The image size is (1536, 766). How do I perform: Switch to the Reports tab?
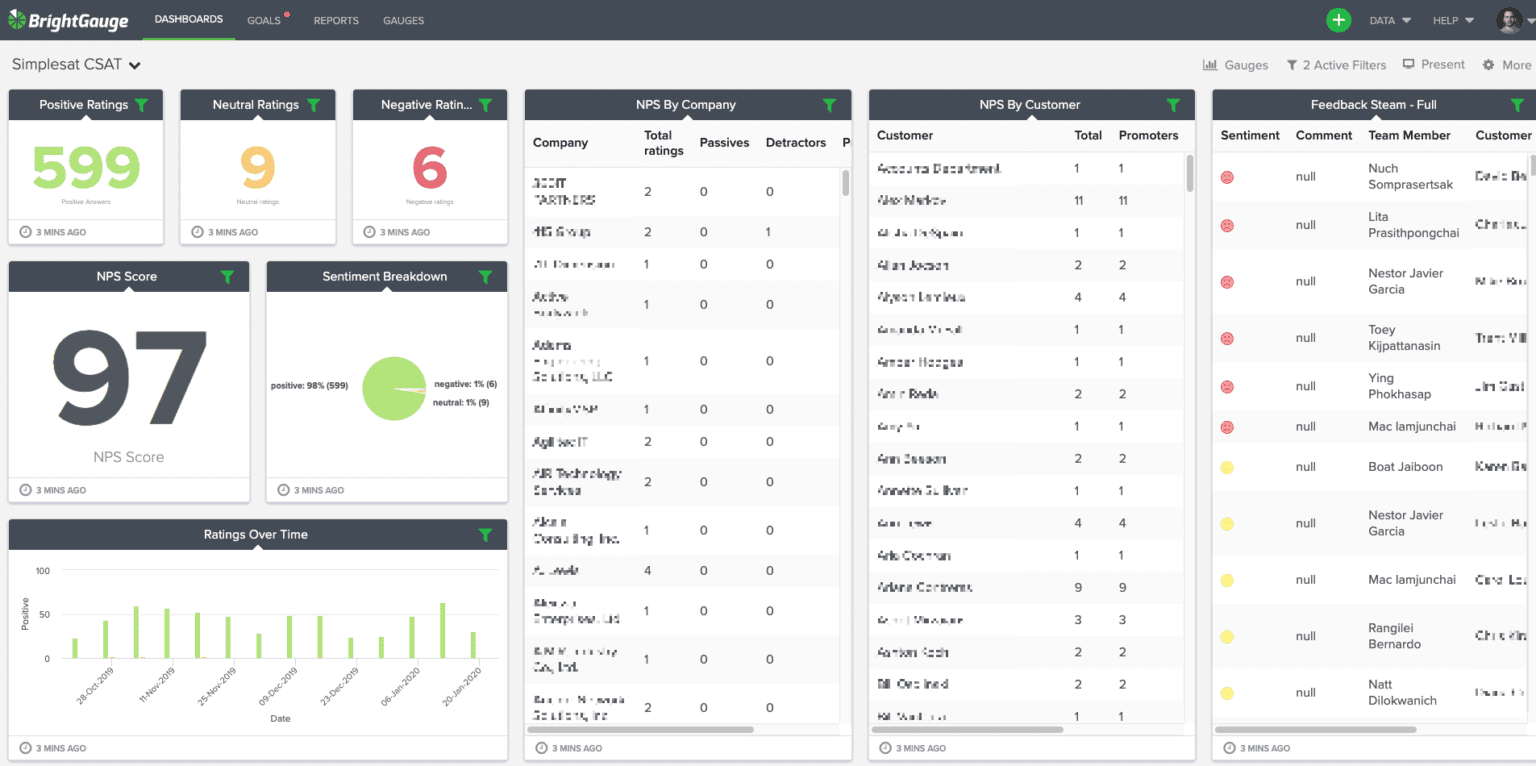click(336, 20)
